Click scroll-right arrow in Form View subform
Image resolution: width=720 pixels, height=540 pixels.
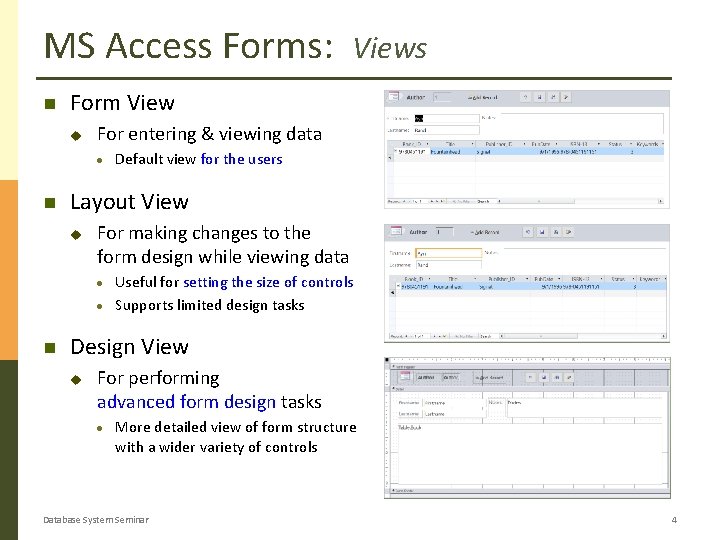click(660, 201)
